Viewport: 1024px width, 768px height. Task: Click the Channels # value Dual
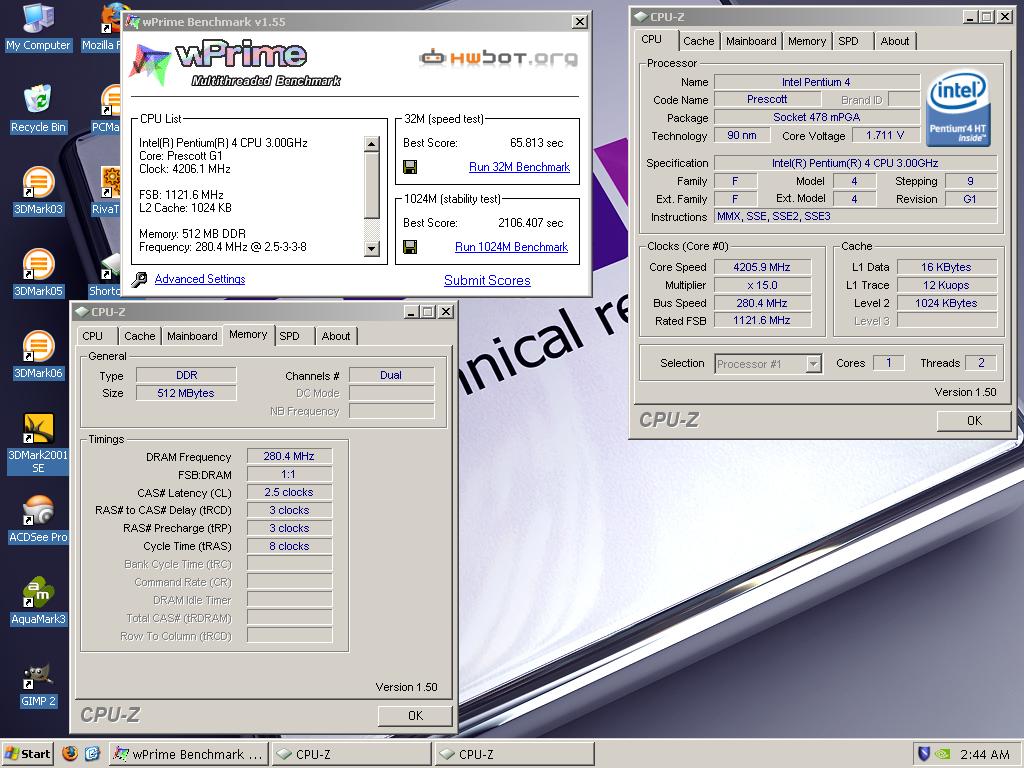click(x=391, y=375)
